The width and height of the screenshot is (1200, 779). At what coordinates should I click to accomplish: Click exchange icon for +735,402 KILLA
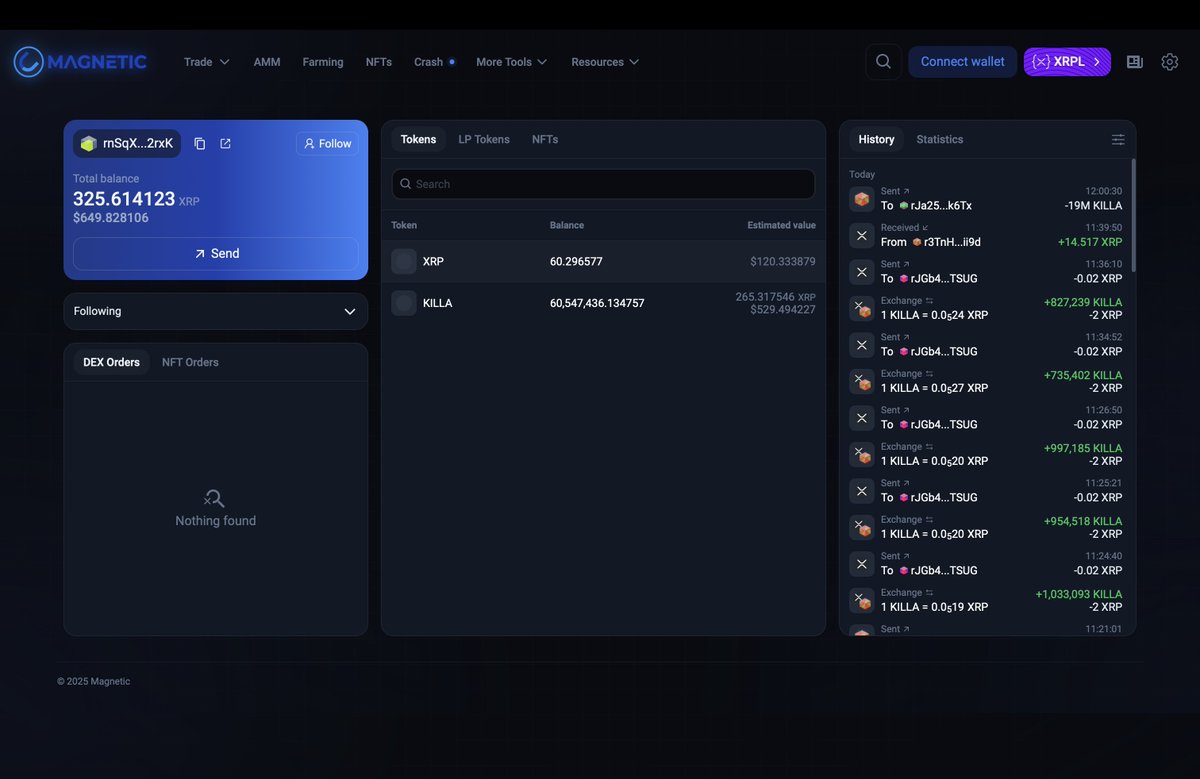click(862, 381)
